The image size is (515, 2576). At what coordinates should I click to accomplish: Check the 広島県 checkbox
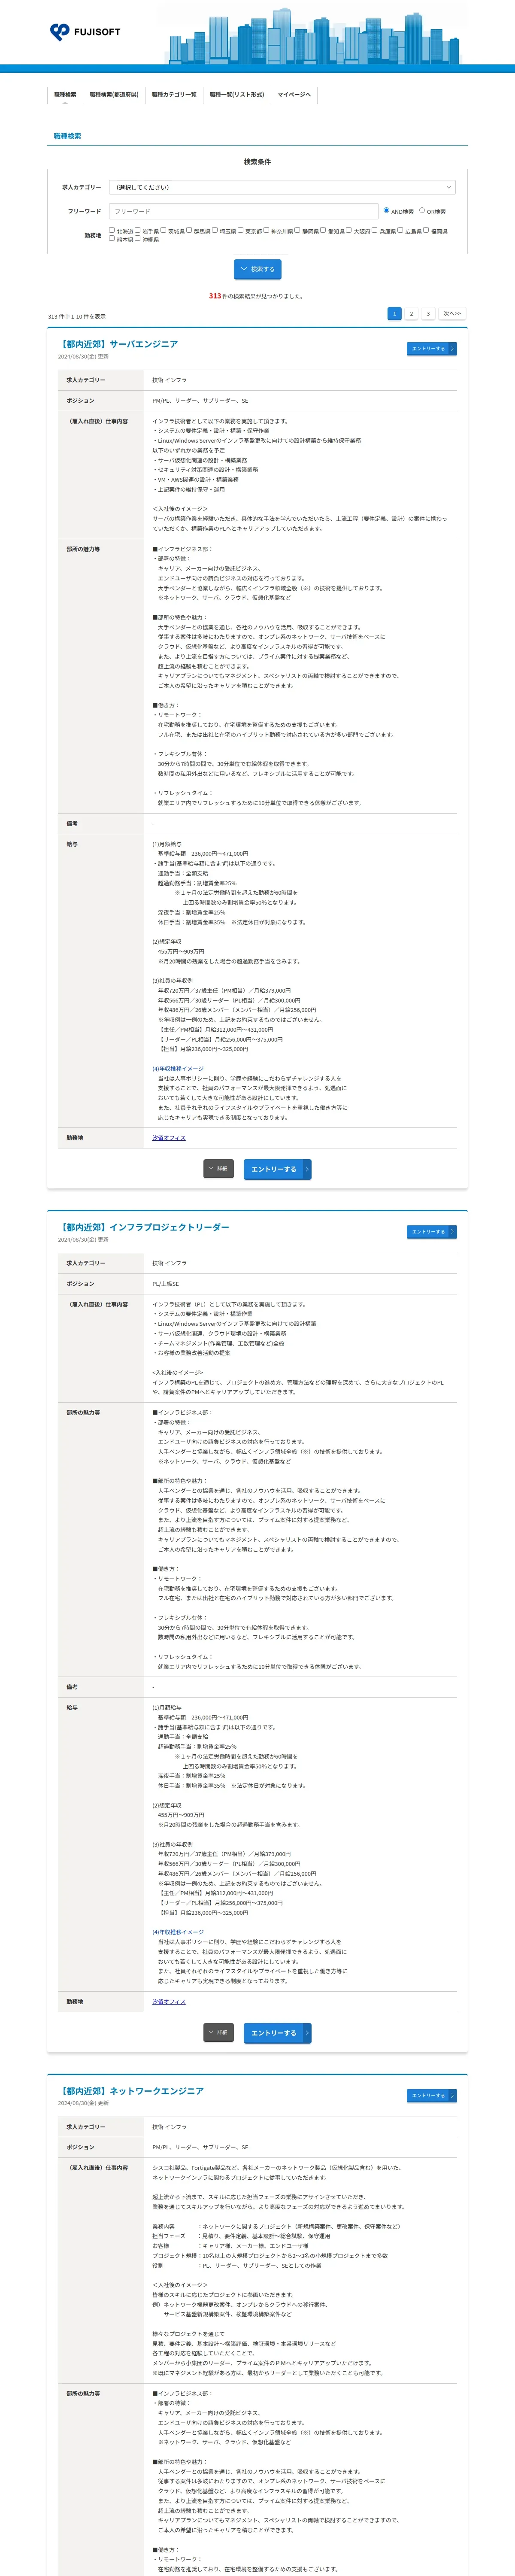click(401, 230)
